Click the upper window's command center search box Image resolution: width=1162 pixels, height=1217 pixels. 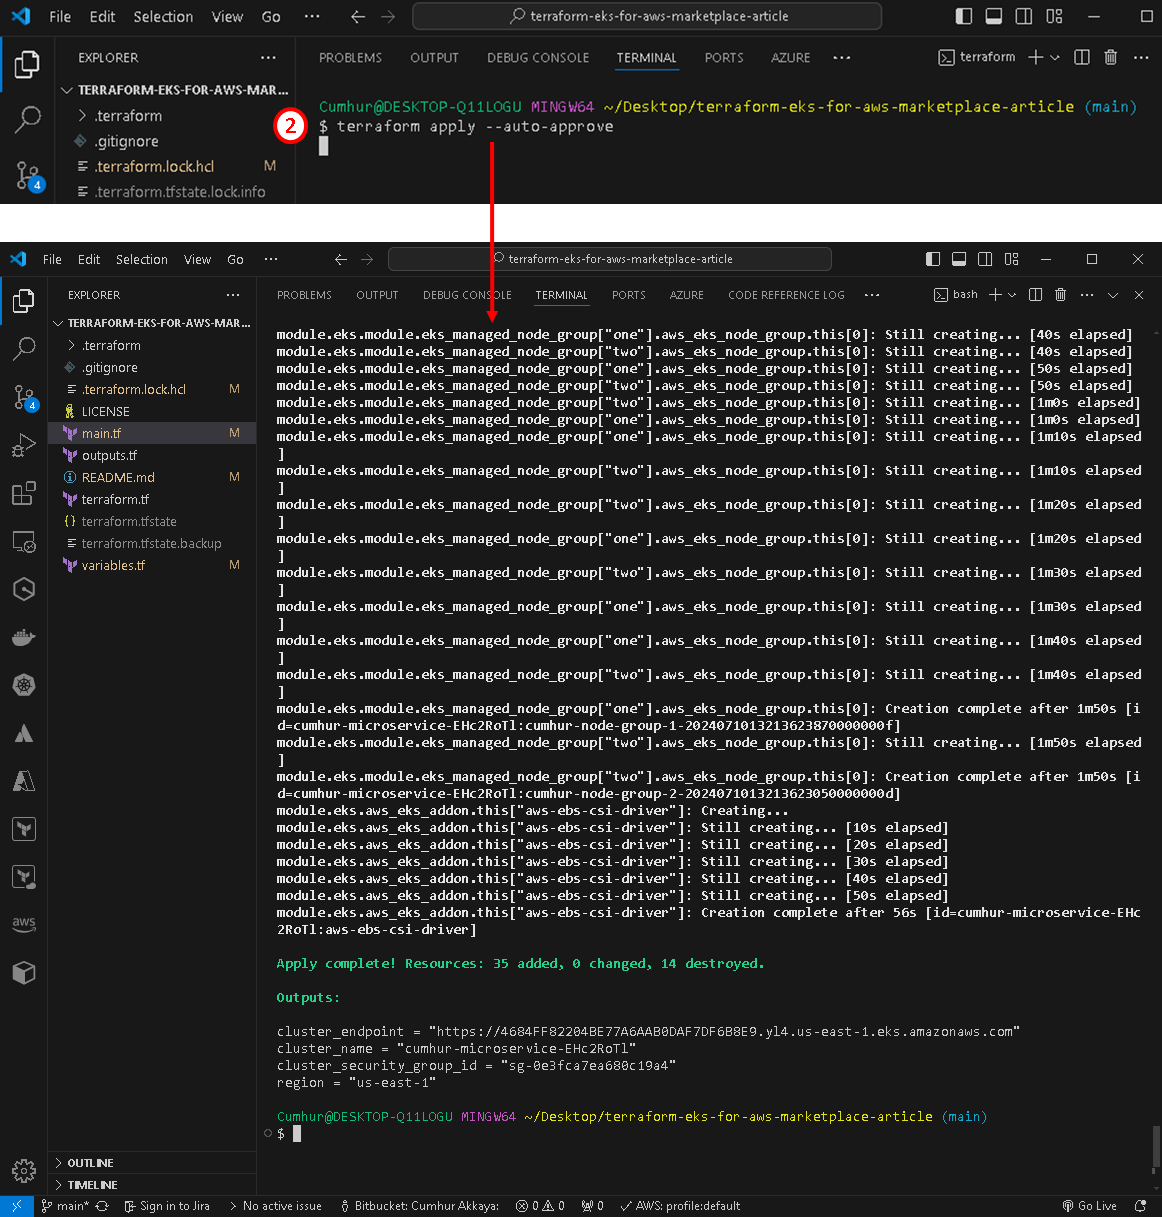(x=647, y=16)
